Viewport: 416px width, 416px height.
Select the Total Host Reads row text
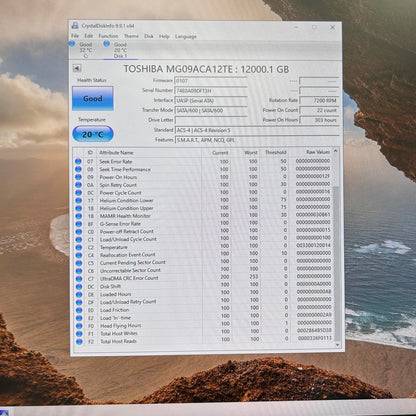pyautogui.click(x=118, y=341)
